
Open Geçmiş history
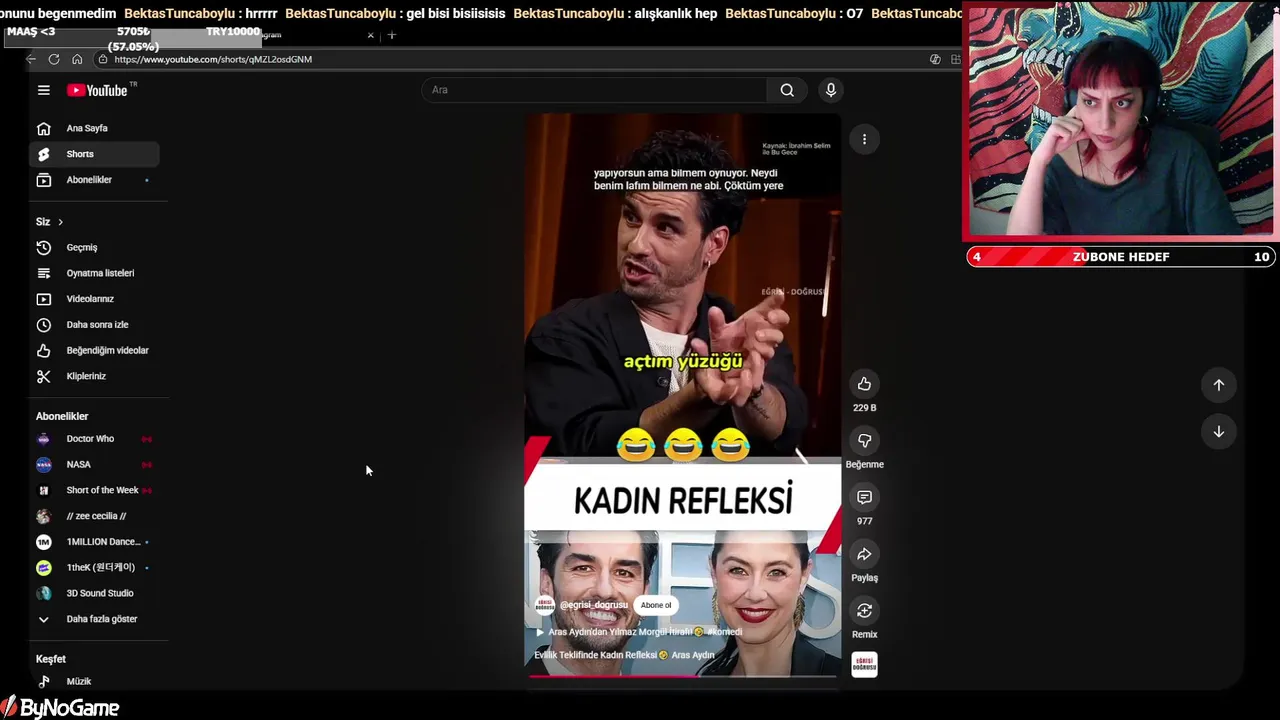[x=94, y=247]
